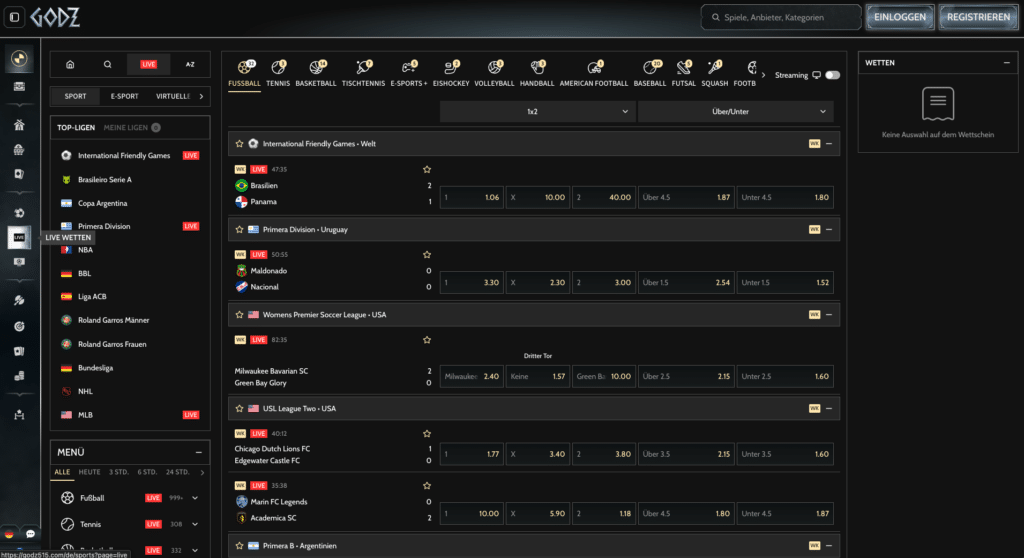Viewport: 1024px width, 558px height.
Task: Expand the Fußball menu row chevron
Action: coord(195,498)
